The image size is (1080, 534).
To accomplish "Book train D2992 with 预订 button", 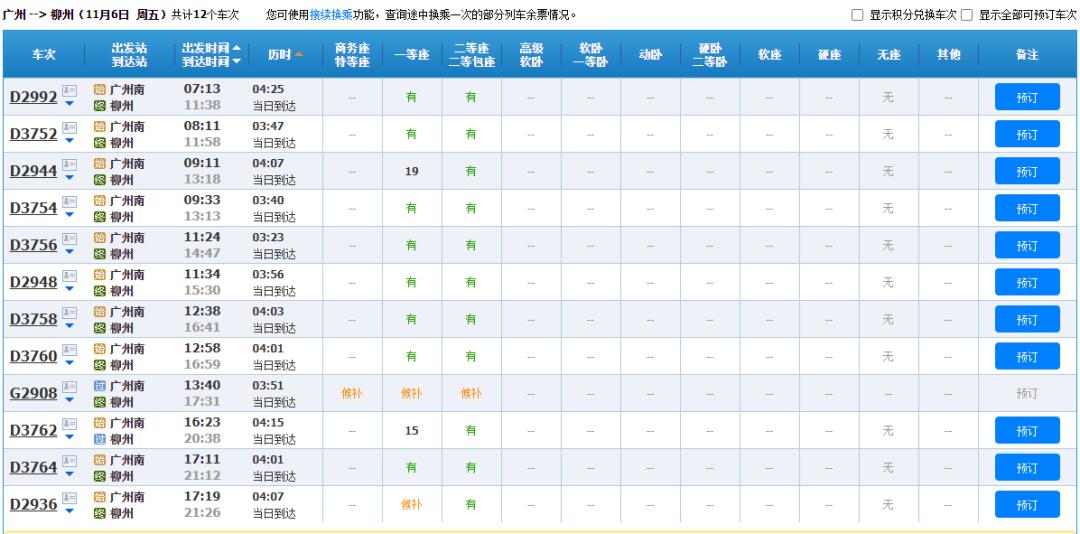I will click(x=1027, y=97).
